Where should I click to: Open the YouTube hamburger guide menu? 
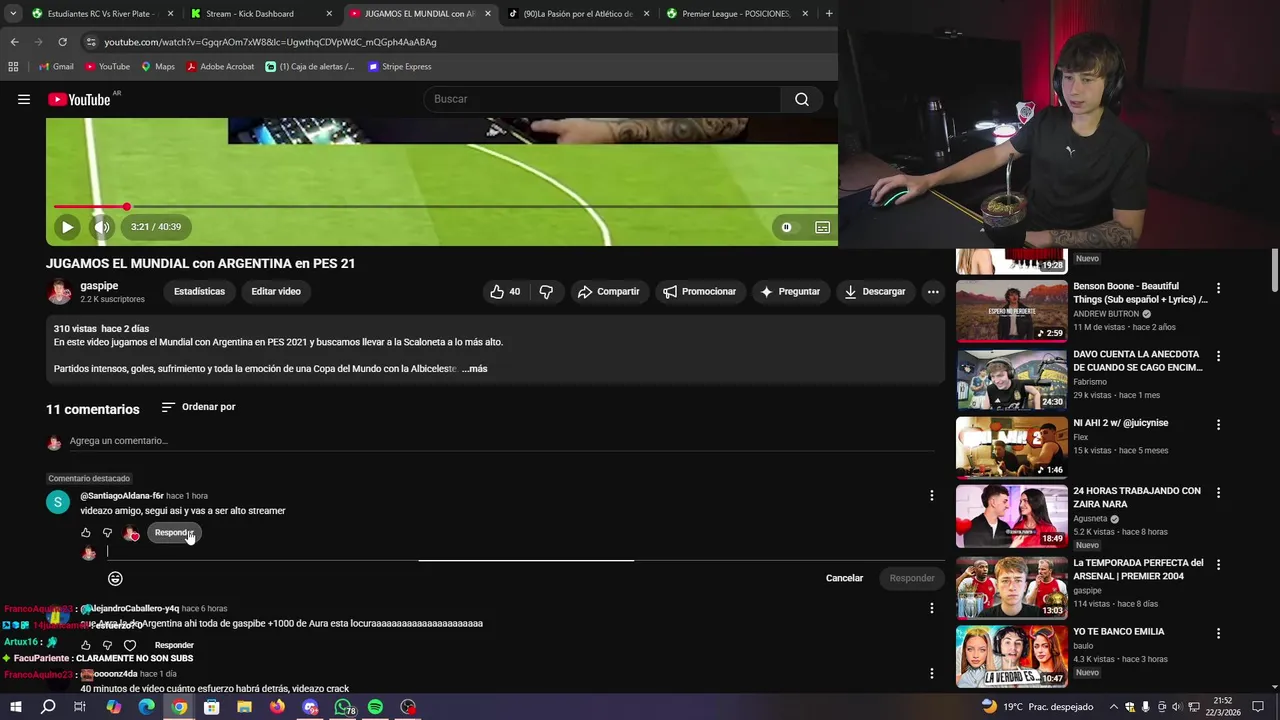24,99
